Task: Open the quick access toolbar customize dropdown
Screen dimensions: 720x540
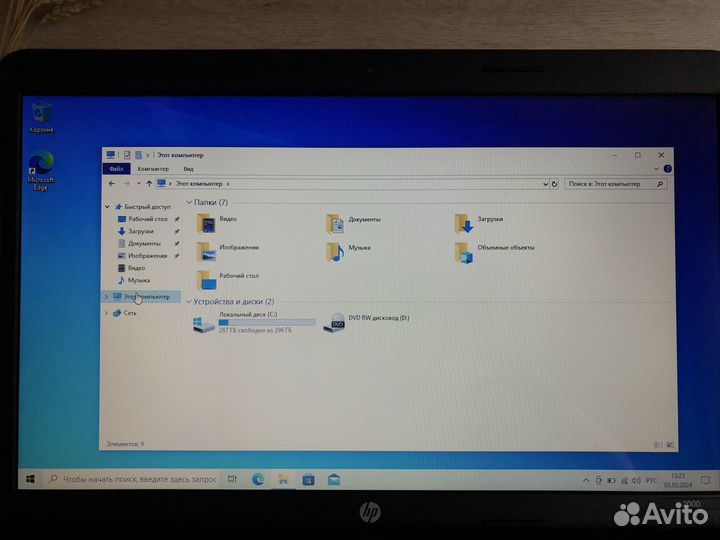Action: coord(147,155)
